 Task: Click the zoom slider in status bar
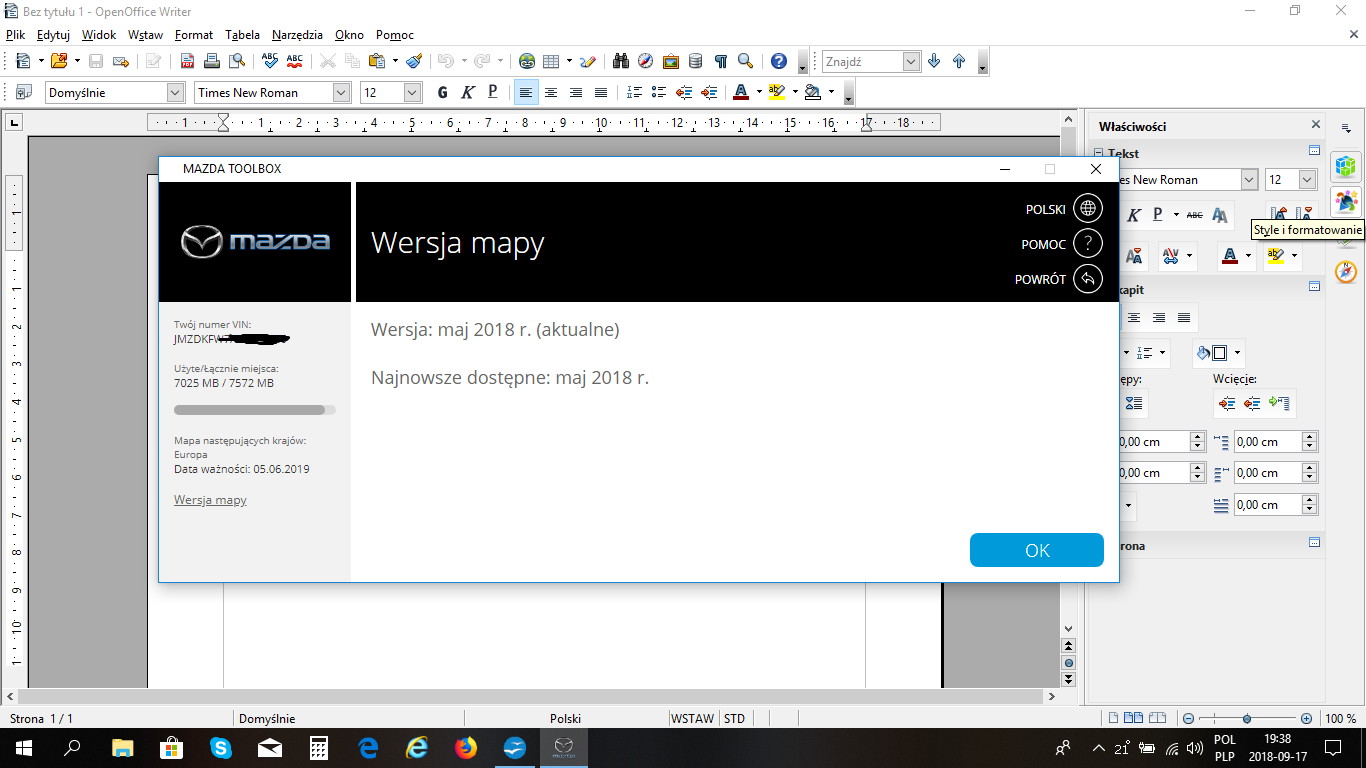(x=1247, y=718)
